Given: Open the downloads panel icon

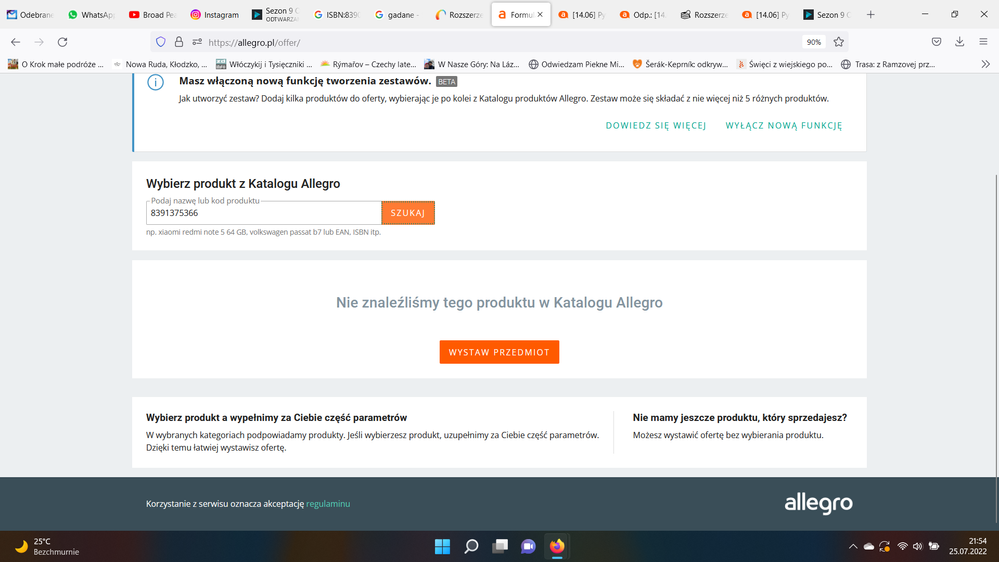Looking at the screenshot, I should (959, 42).
